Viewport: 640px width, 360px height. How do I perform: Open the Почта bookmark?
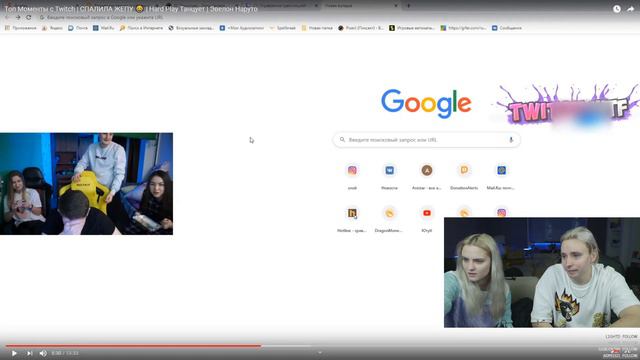coord(78,28)
